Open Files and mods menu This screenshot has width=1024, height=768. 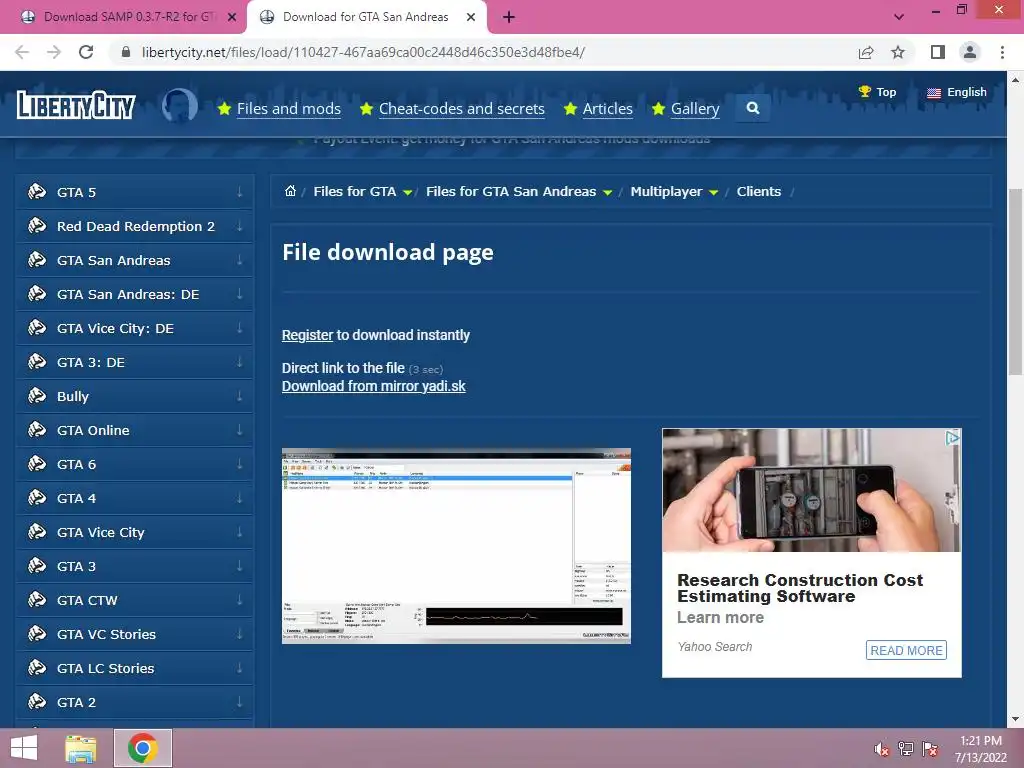(x=289, y=108)
